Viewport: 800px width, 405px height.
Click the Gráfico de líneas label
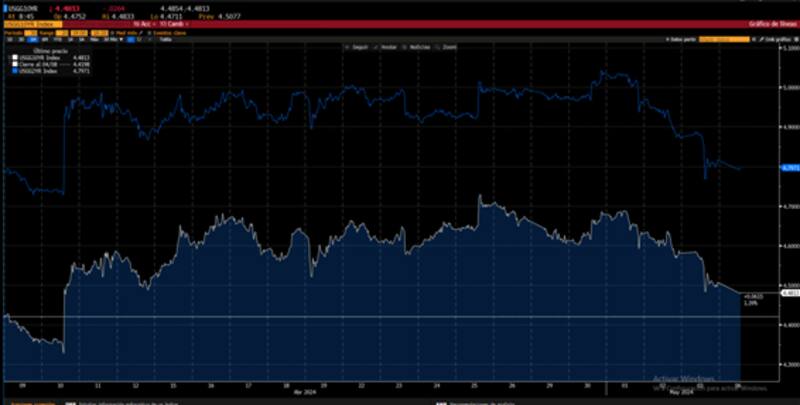click(x=768, y=23)
